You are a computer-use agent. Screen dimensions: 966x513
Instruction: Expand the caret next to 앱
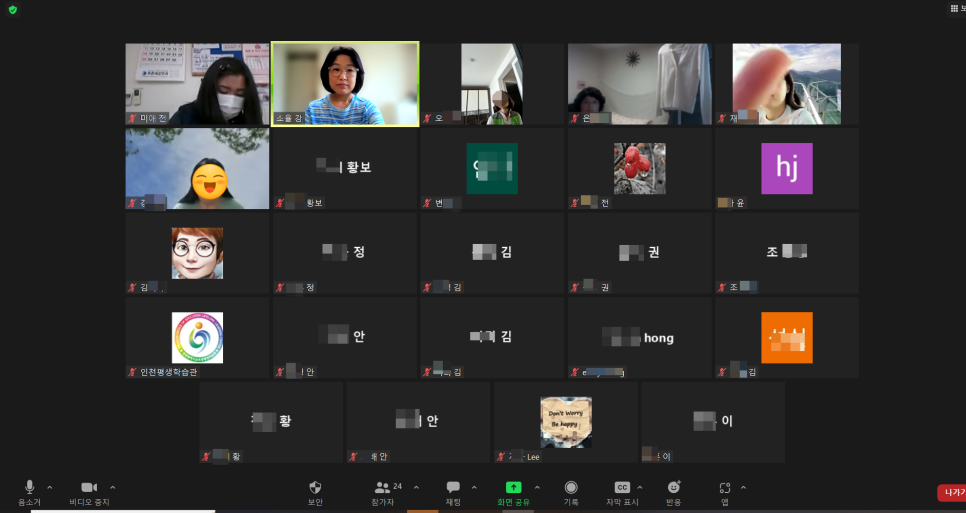pos(744,488)
